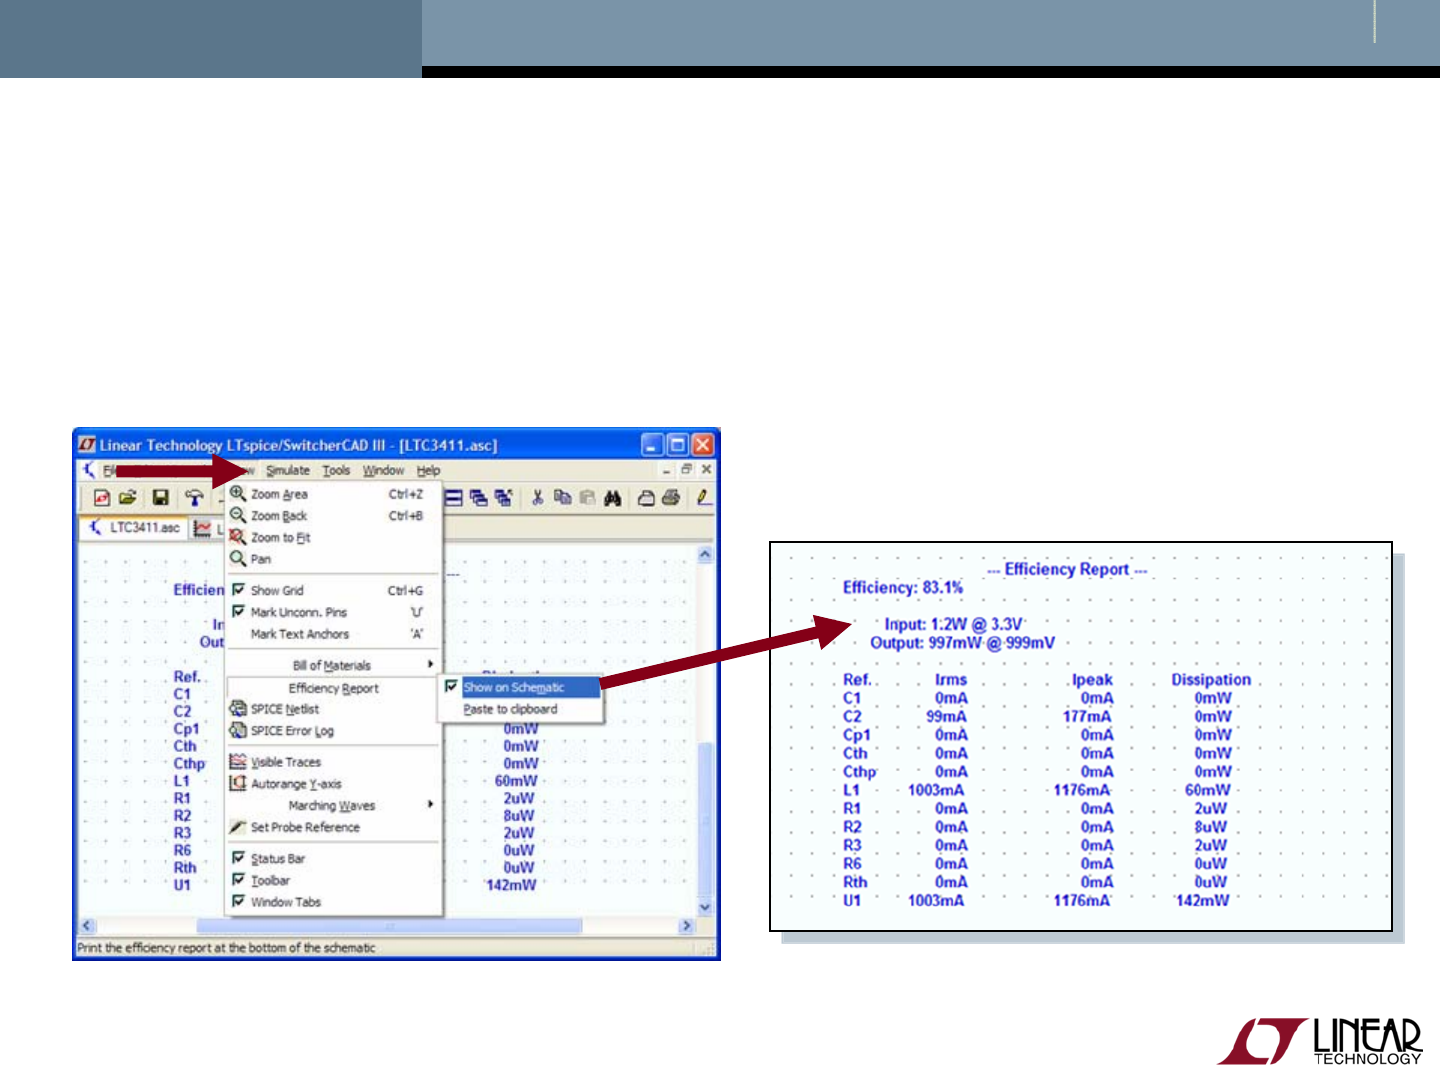This screenshot has width=1440, height=1068.
Task: Open the Control Panel hammer icon
Action: (x=194, y=498)
